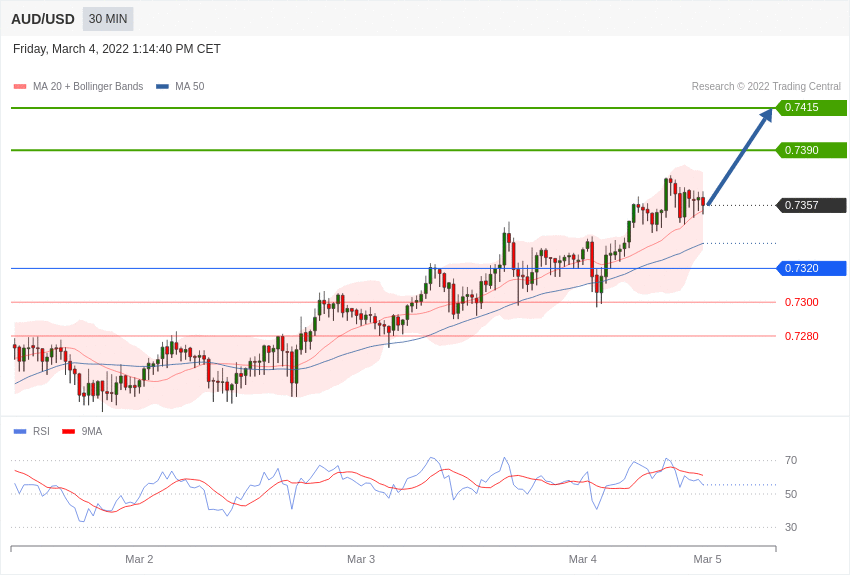This screenshot has height=576, width=850.
Task: Click the RSI 70 overbought level label
Action: (x=791, y=460)
